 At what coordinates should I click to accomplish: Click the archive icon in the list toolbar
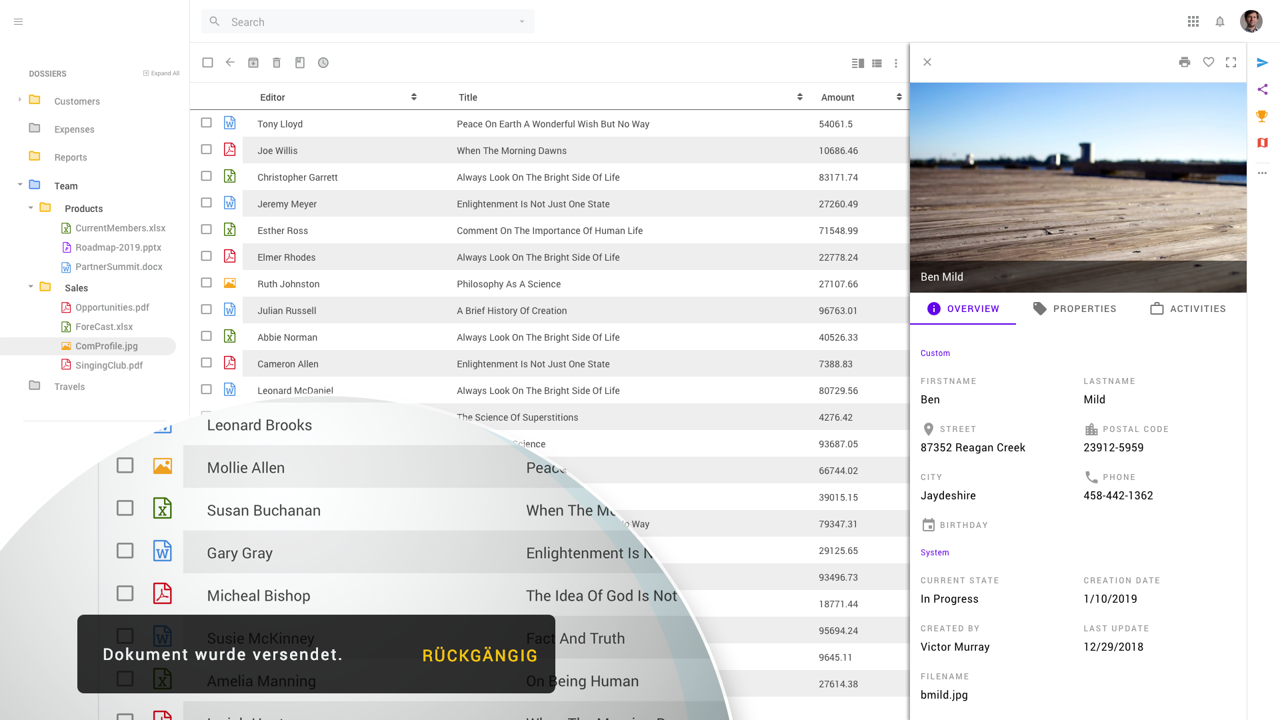[x=253, y=63]
